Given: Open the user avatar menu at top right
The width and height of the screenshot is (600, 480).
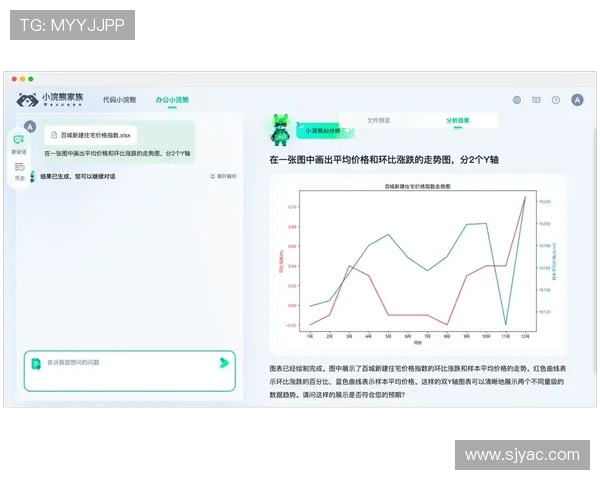Looking at the screenshot, I should coord(577,100).
